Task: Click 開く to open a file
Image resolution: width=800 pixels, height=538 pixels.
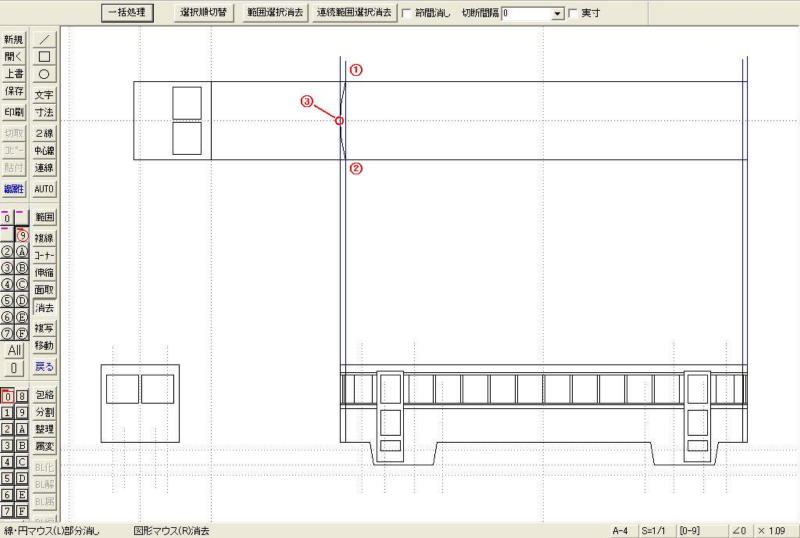Action: pyautogui.click(x=14, y=57)
